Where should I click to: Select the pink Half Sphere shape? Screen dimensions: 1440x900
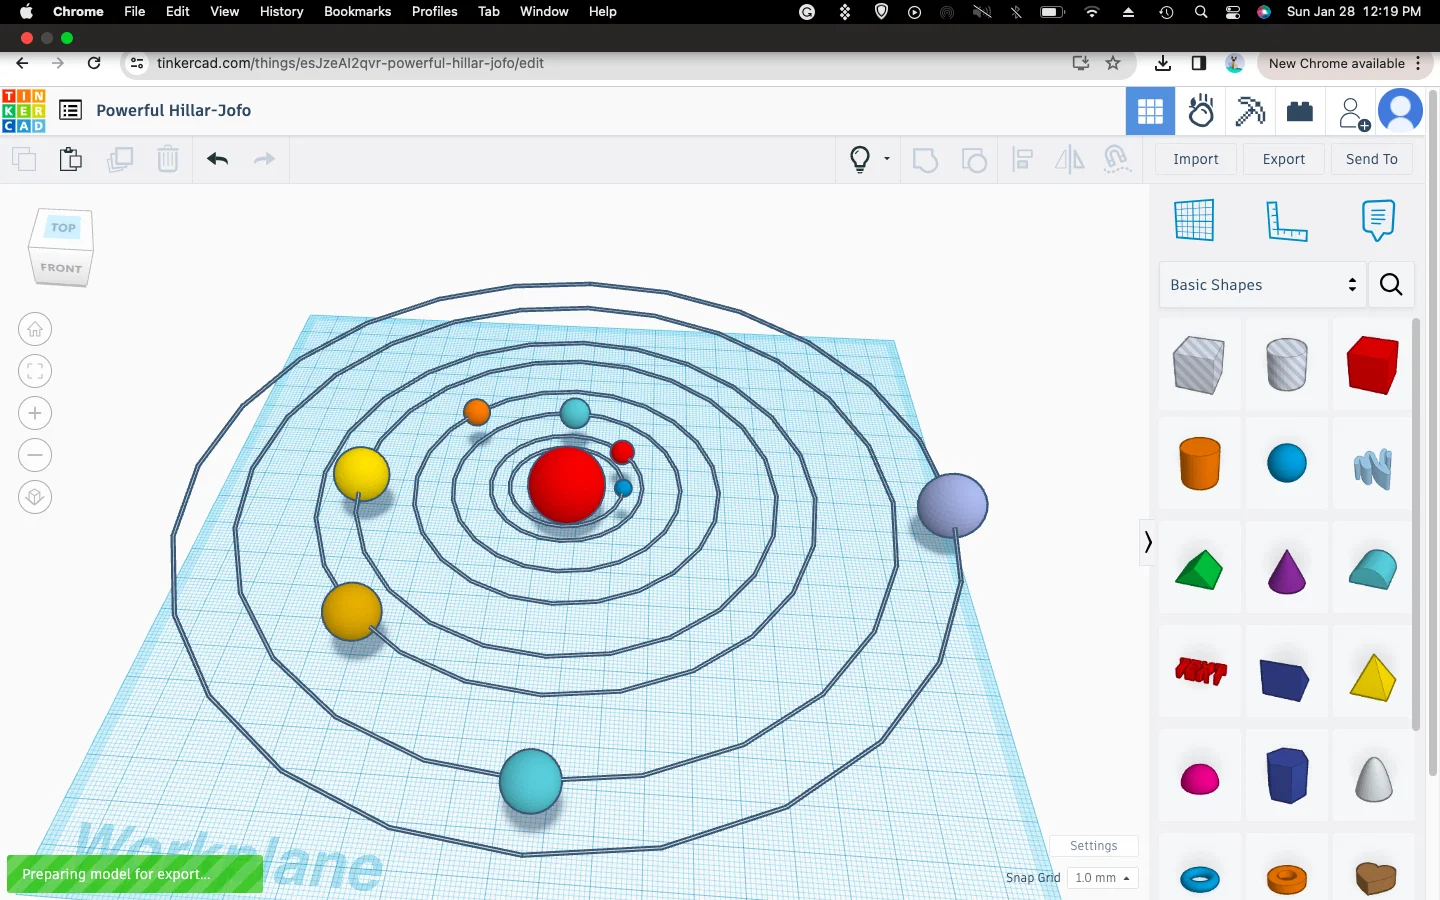tap(1199, 778)
